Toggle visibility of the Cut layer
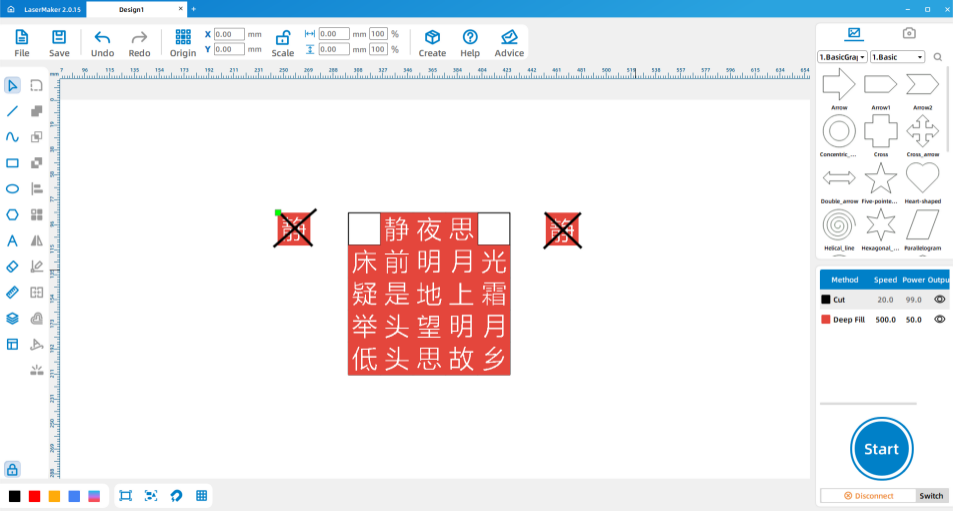The image size is (953, 512). tap(940, 299)
